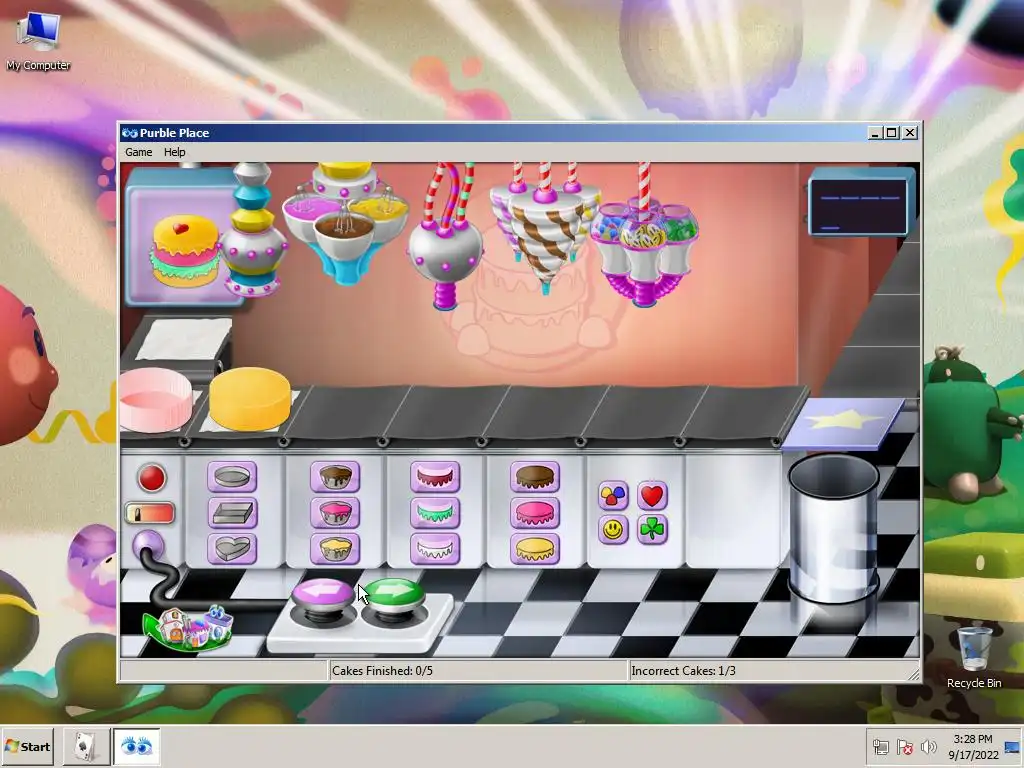Viewport: 1024px width, 768px height.
Task: Pick the green filling layer button
Action: [x=435, y=513]
